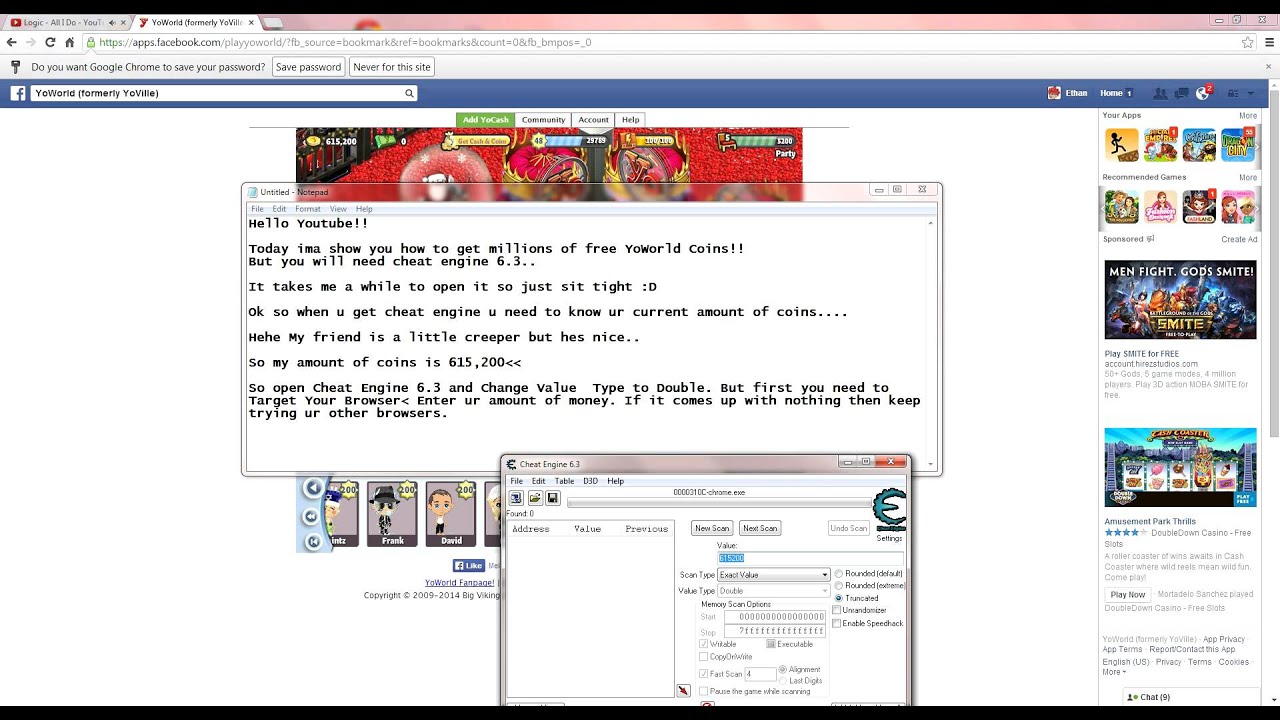Toggle the Fast Scan checkbox
Image resolution: width=1280 pixels, height=720 pixels.
704,674
